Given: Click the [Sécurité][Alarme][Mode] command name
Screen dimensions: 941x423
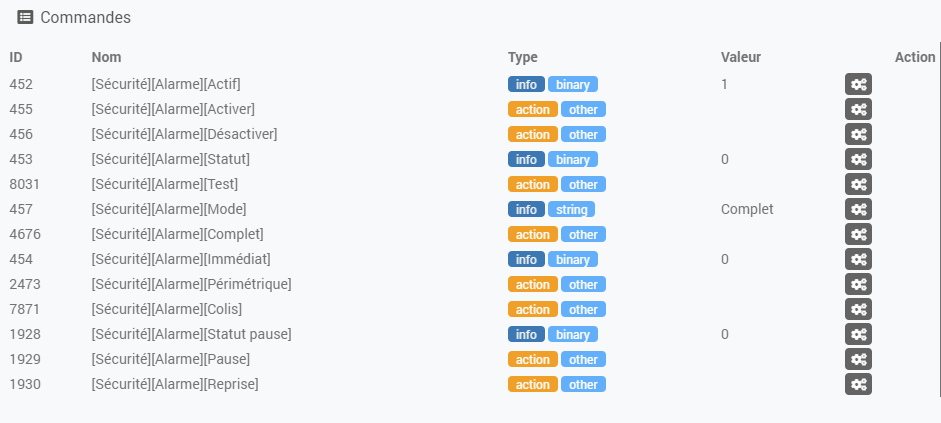Looking at the screenshot, I should tap(169, 209).
